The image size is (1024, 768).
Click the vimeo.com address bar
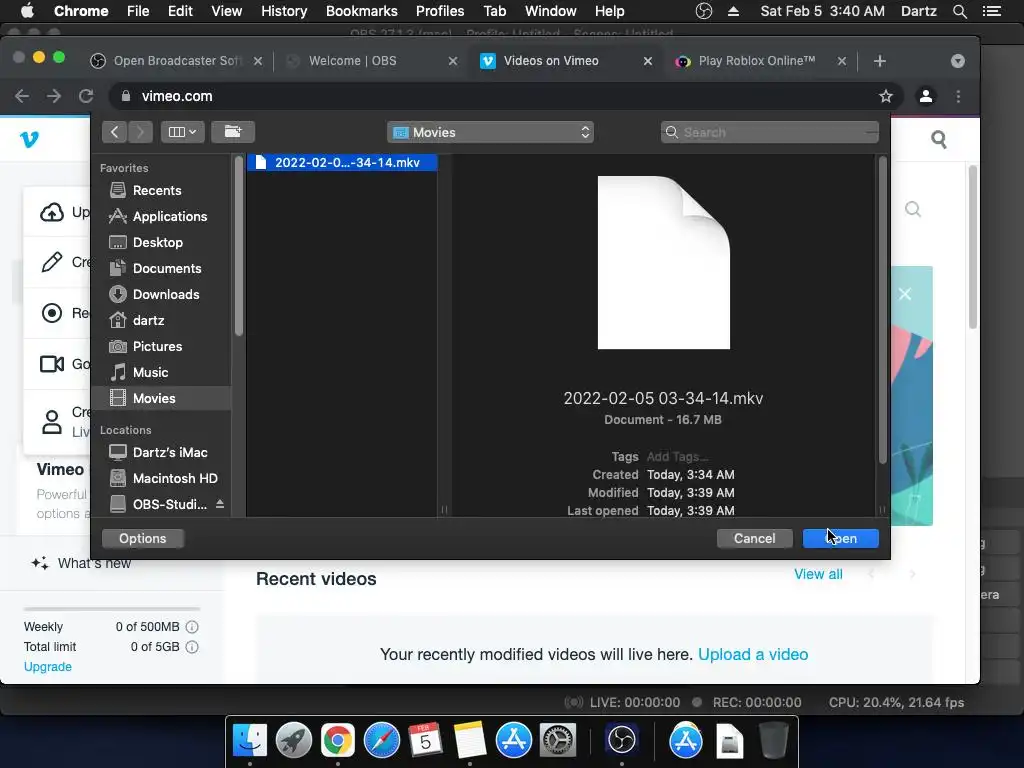point(503,96)
